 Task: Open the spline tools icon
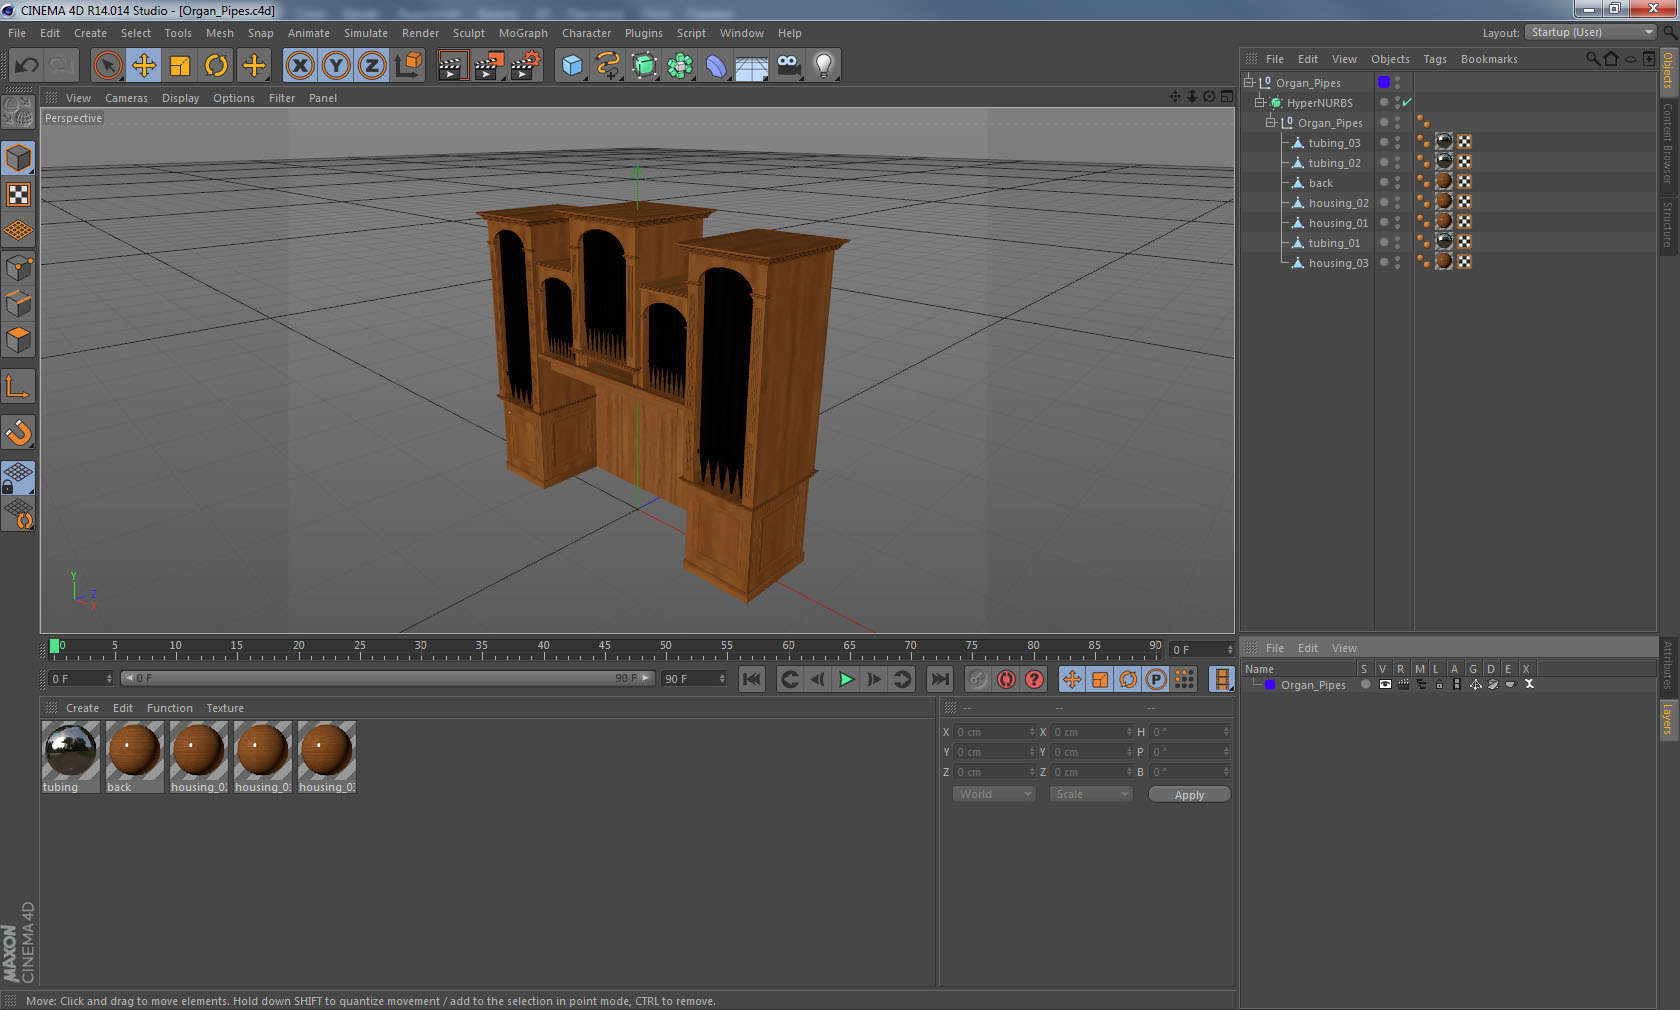[x=607, y=66]
